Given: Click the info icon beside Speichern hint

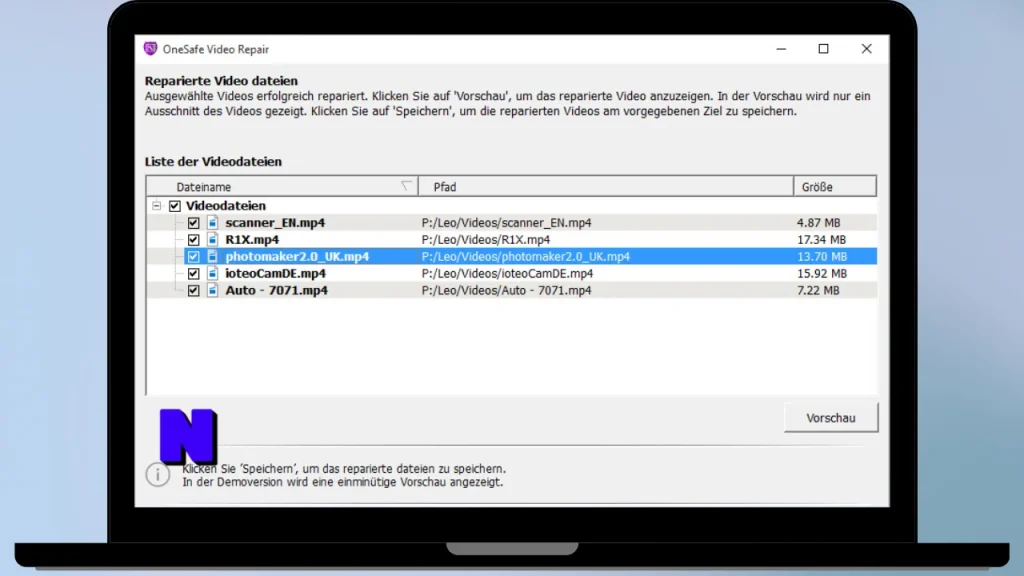Looking at the screenshot, I should tap(157, 475).
